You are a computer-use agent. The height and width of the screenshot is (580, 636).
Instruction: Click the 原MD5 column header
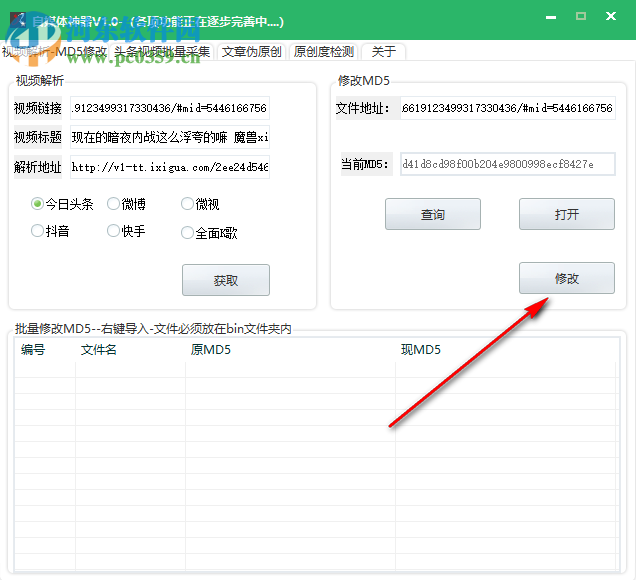pos(290,350)
